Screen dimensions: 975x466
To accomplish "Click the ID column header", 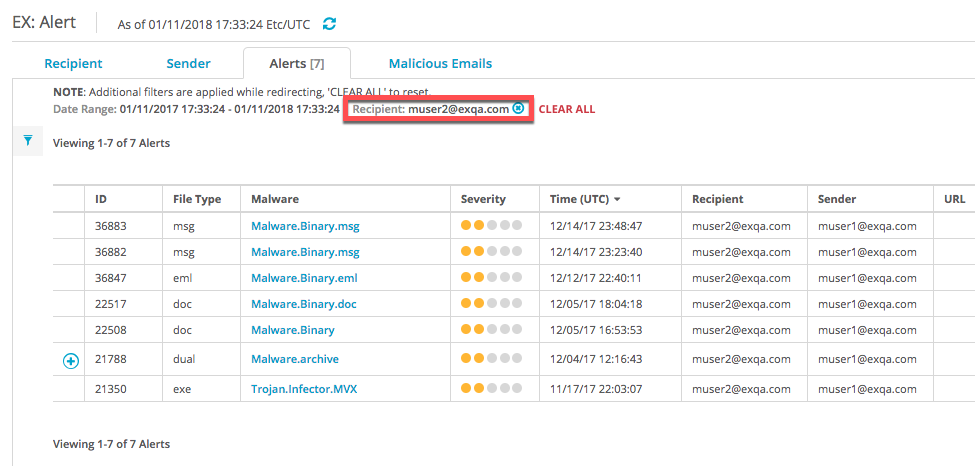I will 101,200.
